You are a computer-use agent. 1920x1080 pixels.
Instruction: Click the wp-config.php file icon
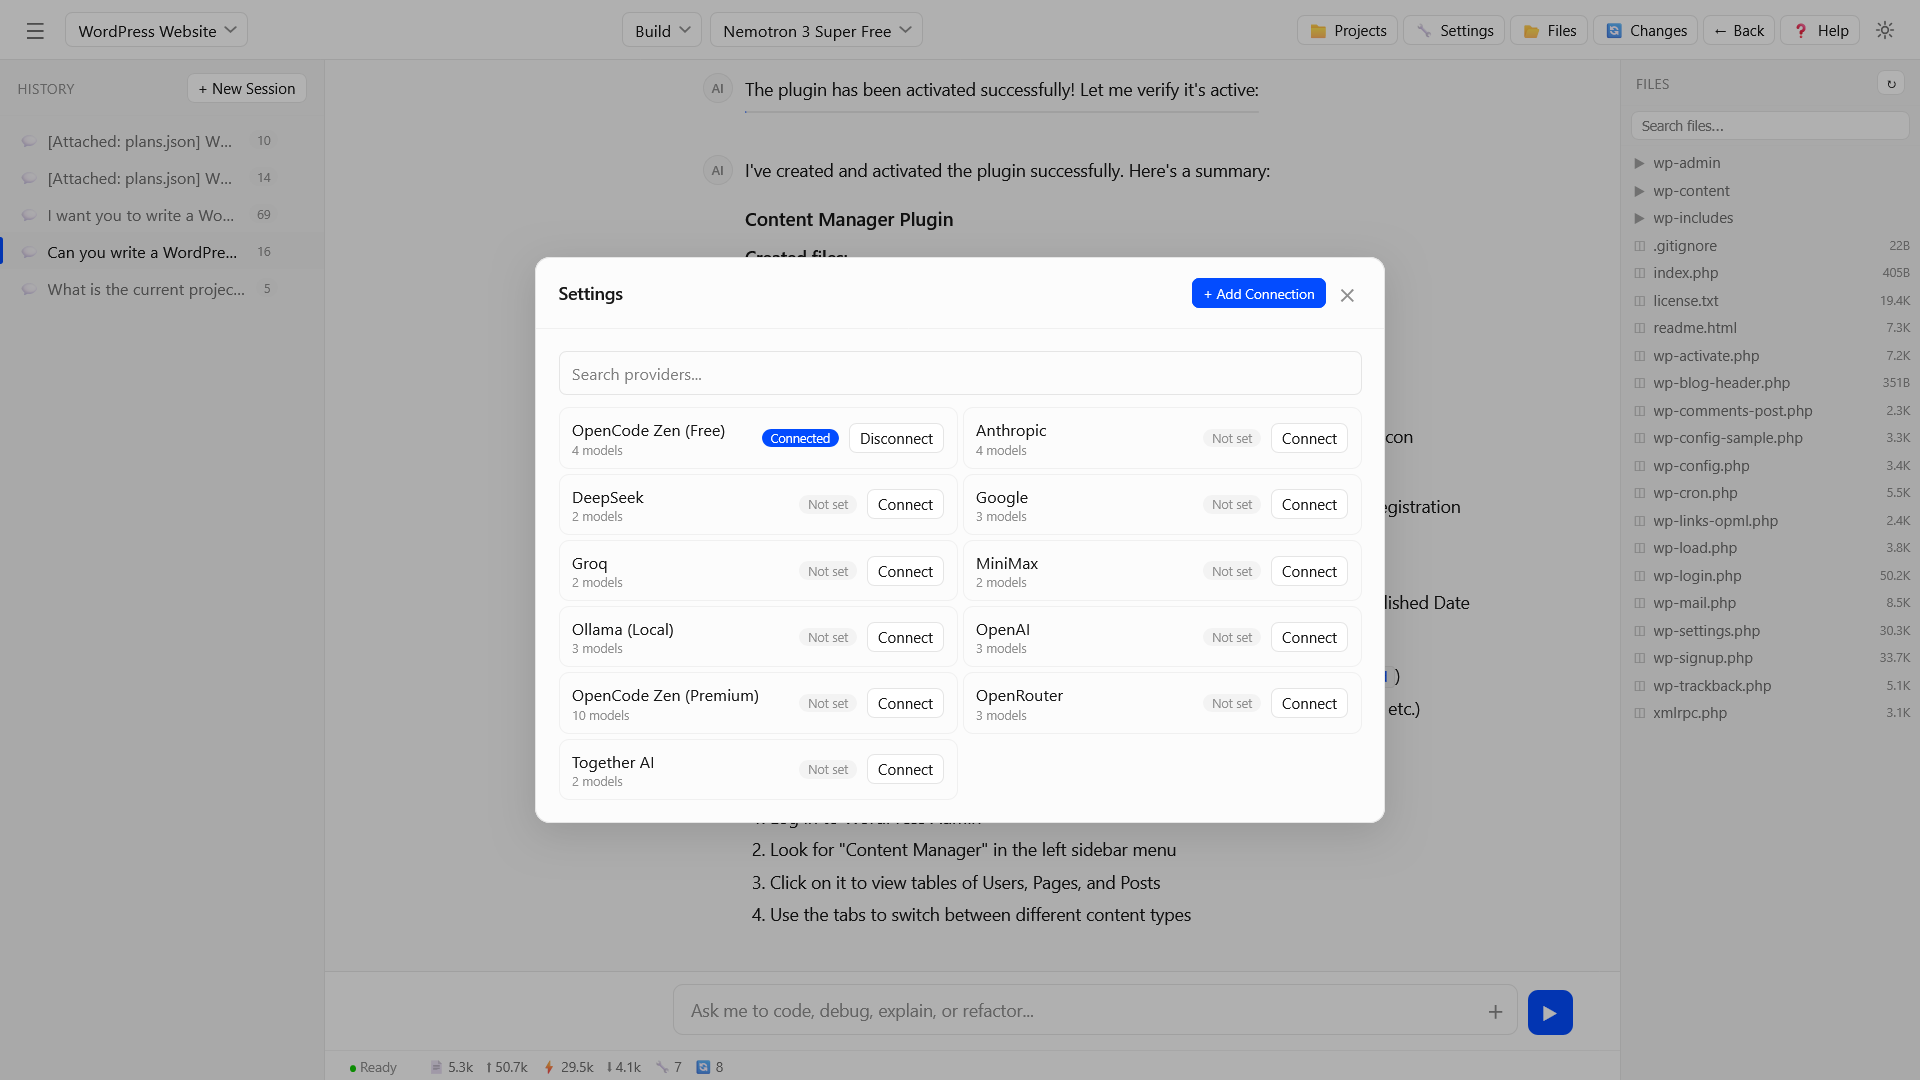click(x=1639, y=466)
